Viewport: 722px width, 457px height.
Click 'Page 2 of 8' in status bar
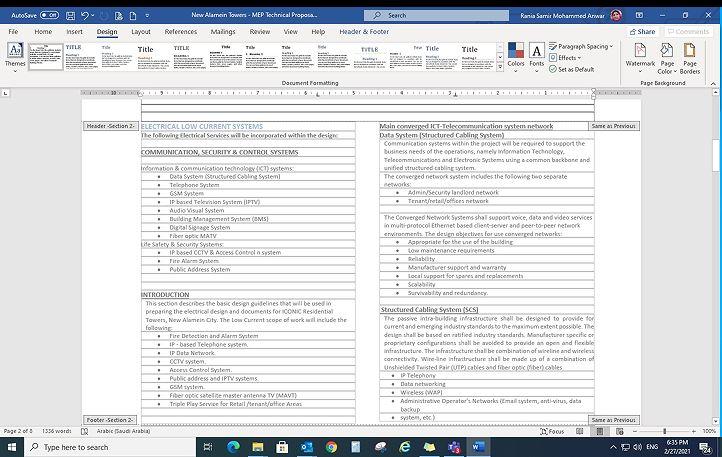(x=18, y=431)
